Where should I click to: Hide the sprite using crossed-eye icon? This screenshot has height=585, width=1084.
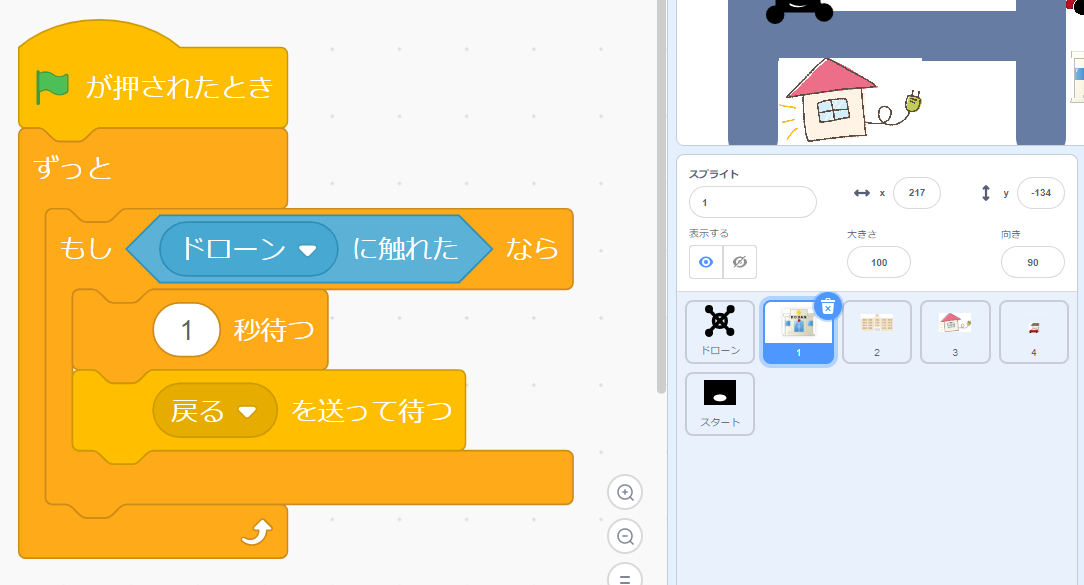tap(740, 262)
